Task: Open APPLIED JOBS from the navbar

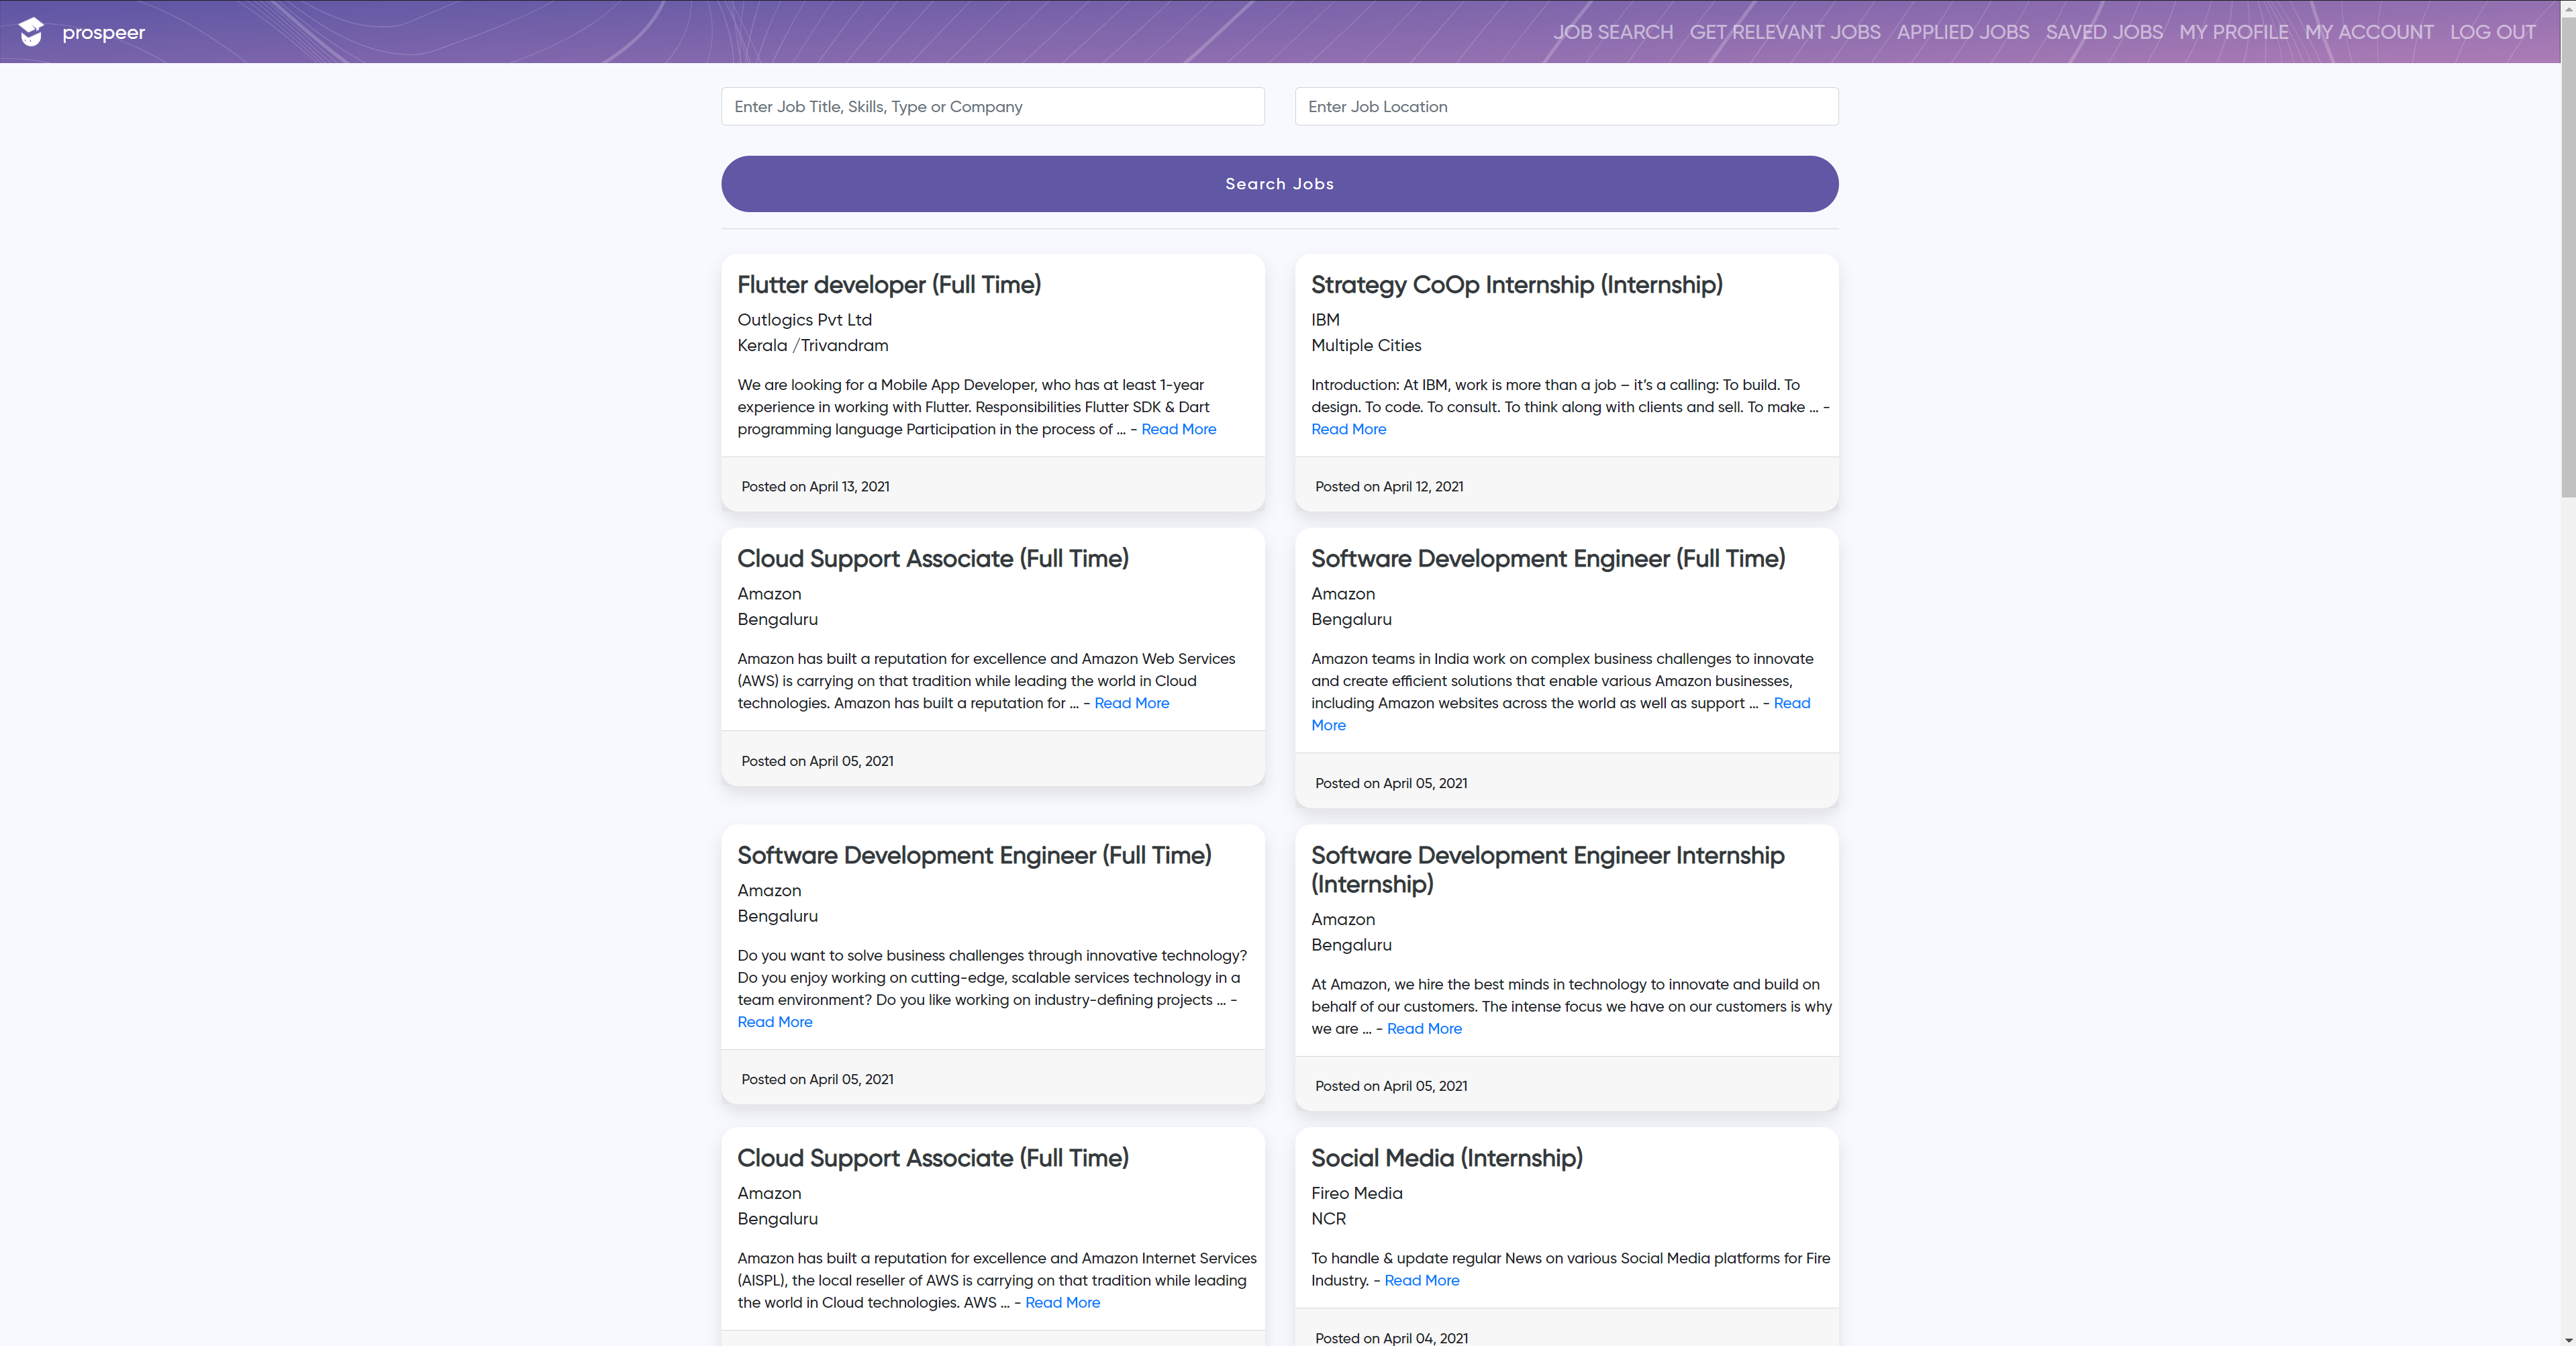Action: point(1962,32)
